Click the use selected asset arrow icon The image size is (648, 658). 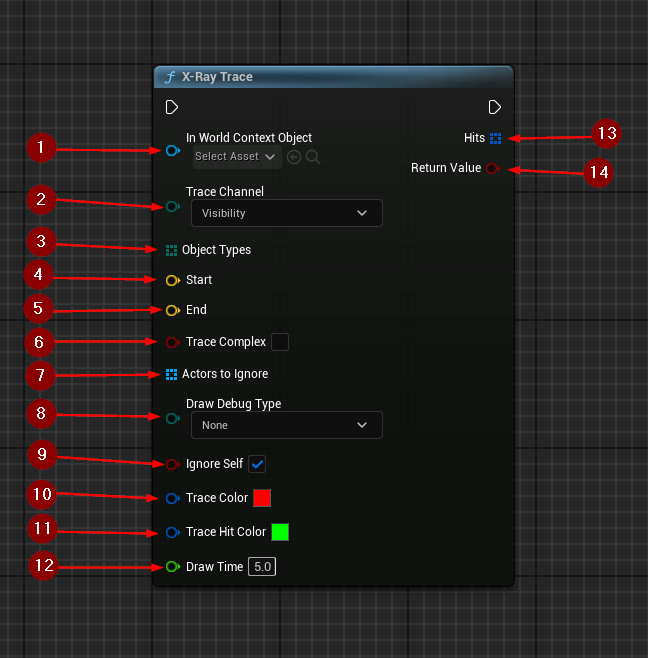294,157
